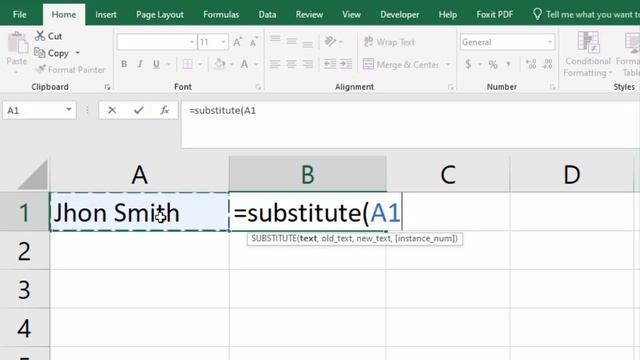Switch to the Insert tab
640x360 pixels.
click(106, 15)
